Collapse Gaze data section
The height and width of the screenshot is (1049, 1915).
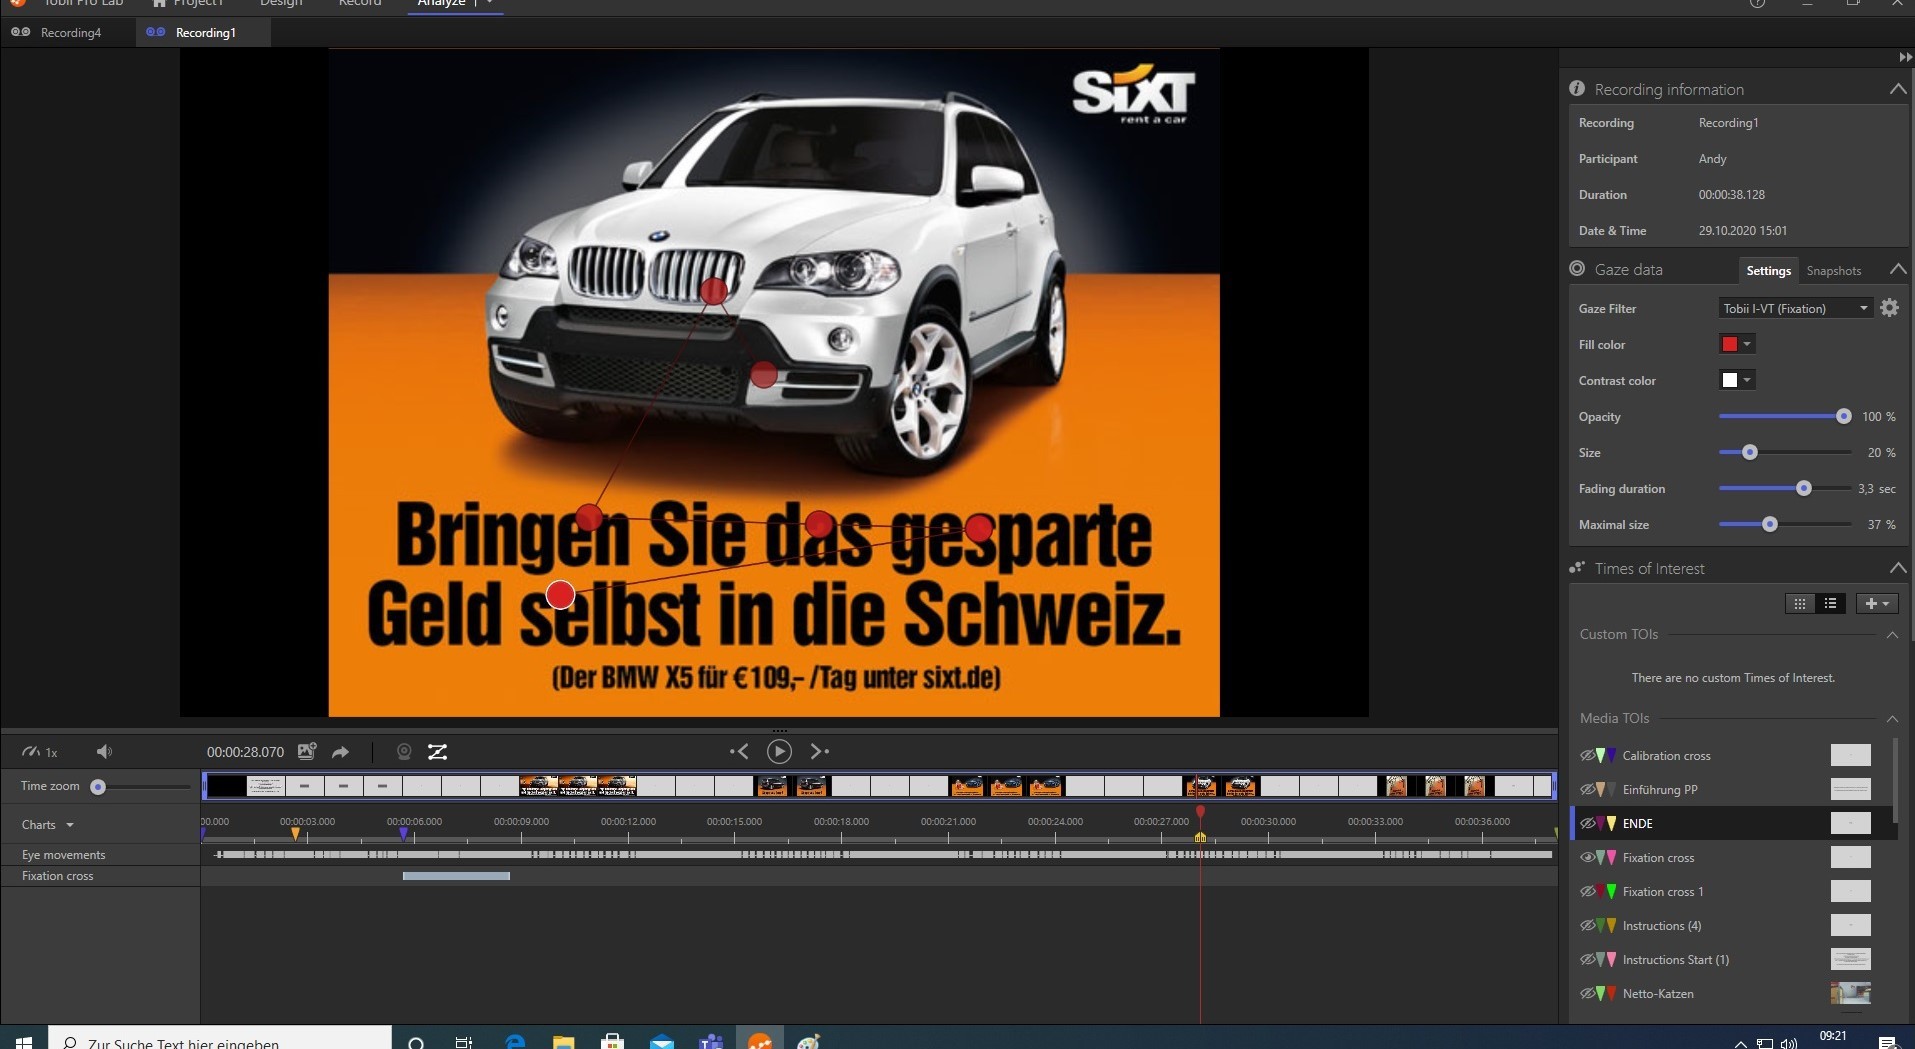pos(1897,269)
